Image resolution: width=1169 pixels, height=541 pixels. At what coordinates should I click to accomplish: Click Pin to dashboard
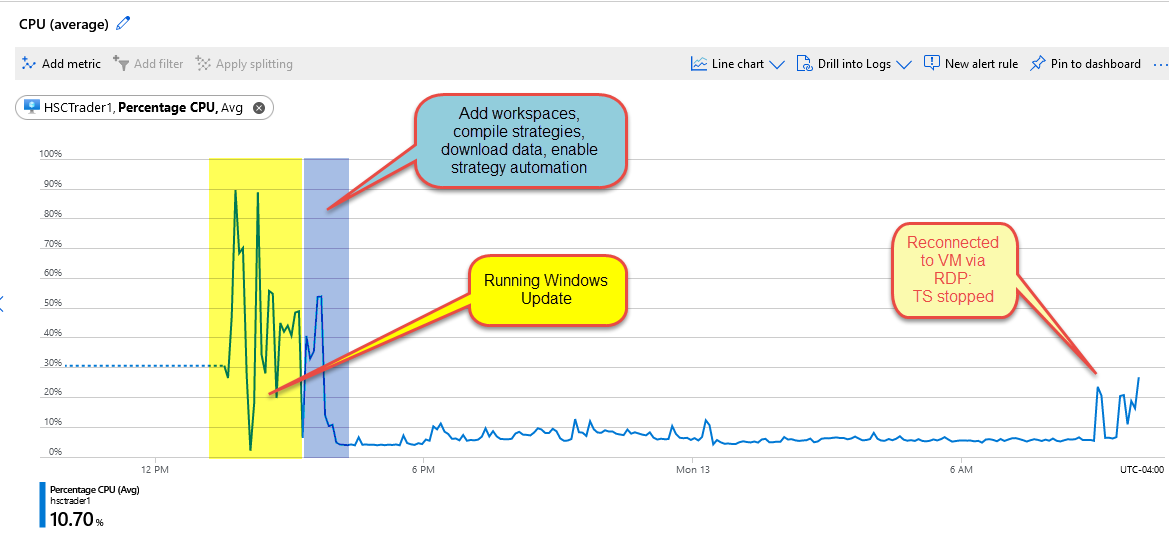pos(1086,64)
